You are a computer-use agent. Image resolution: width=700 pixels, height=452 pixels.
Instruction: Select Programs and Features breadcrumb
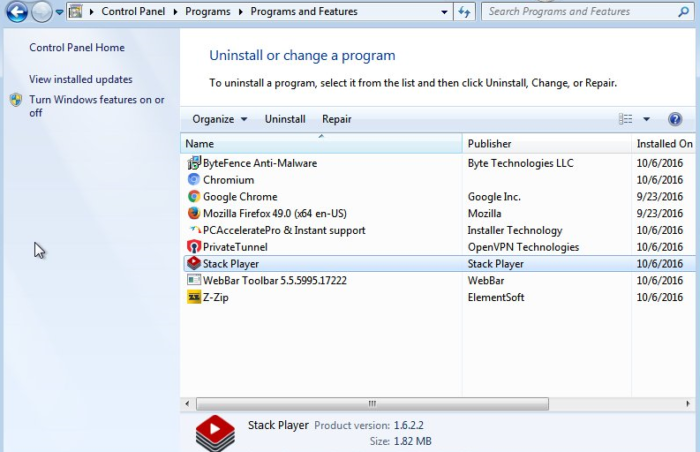[x=304, y=12]
